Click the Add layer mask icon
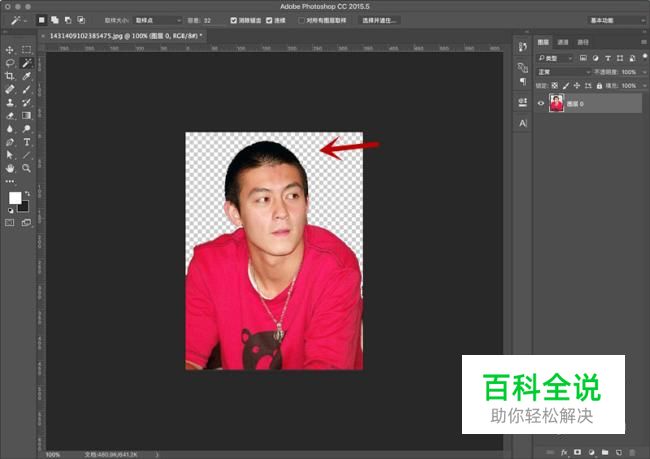Image resolution: width=650 pixels, height=459 pixels. (x=577, y=452)
